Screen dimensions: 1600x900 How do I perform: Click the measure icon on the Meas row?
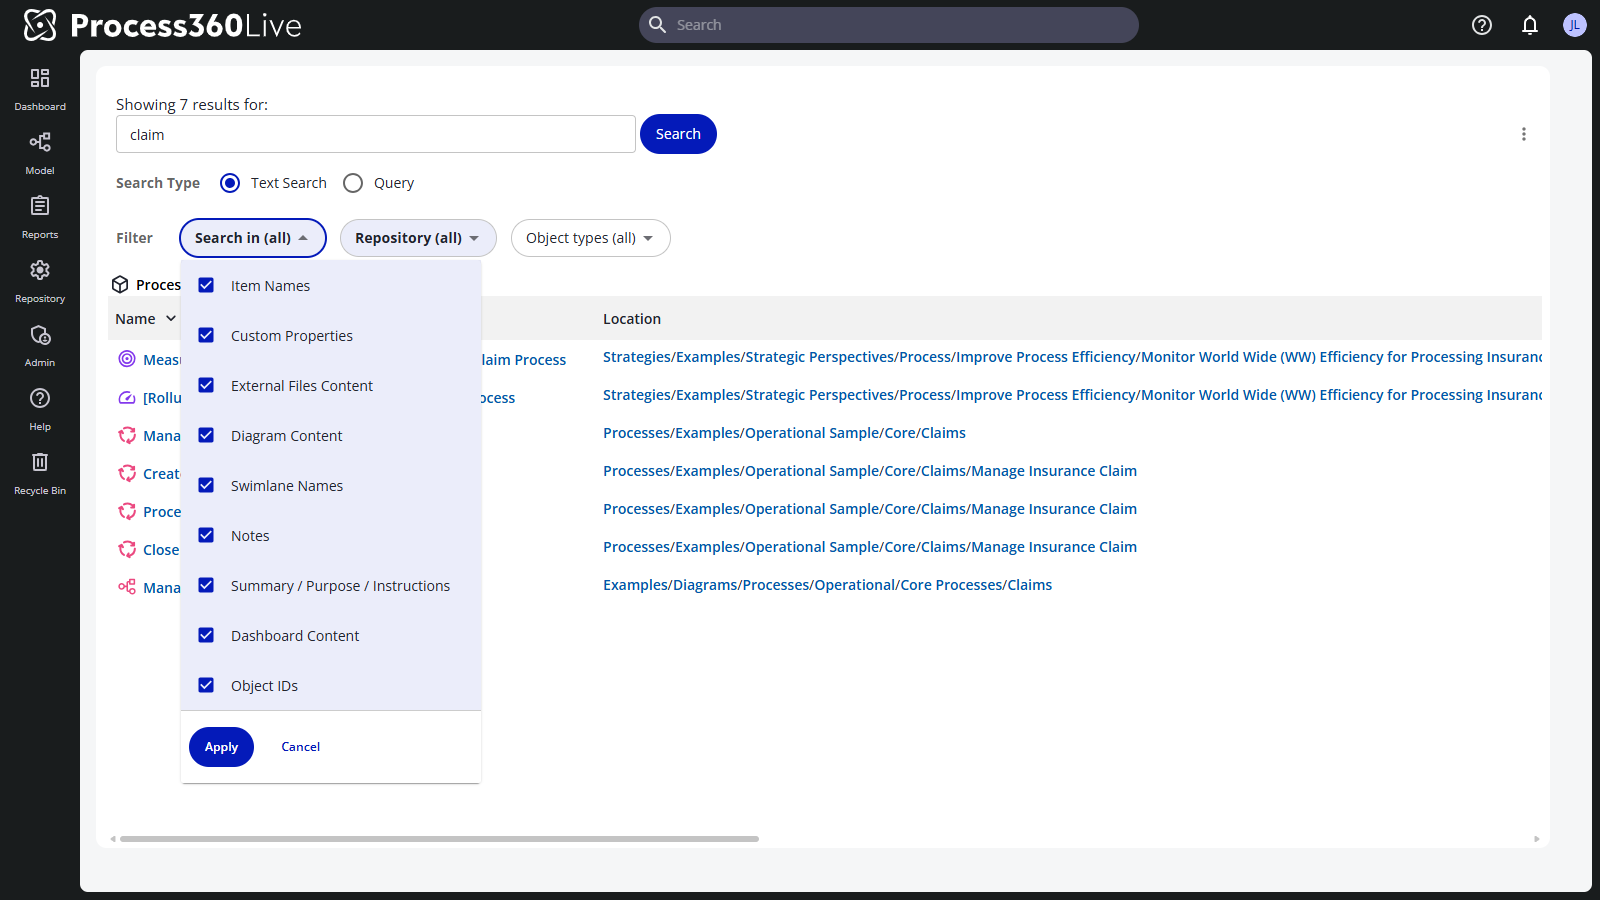pyautogui.click(x=127, y=359)
